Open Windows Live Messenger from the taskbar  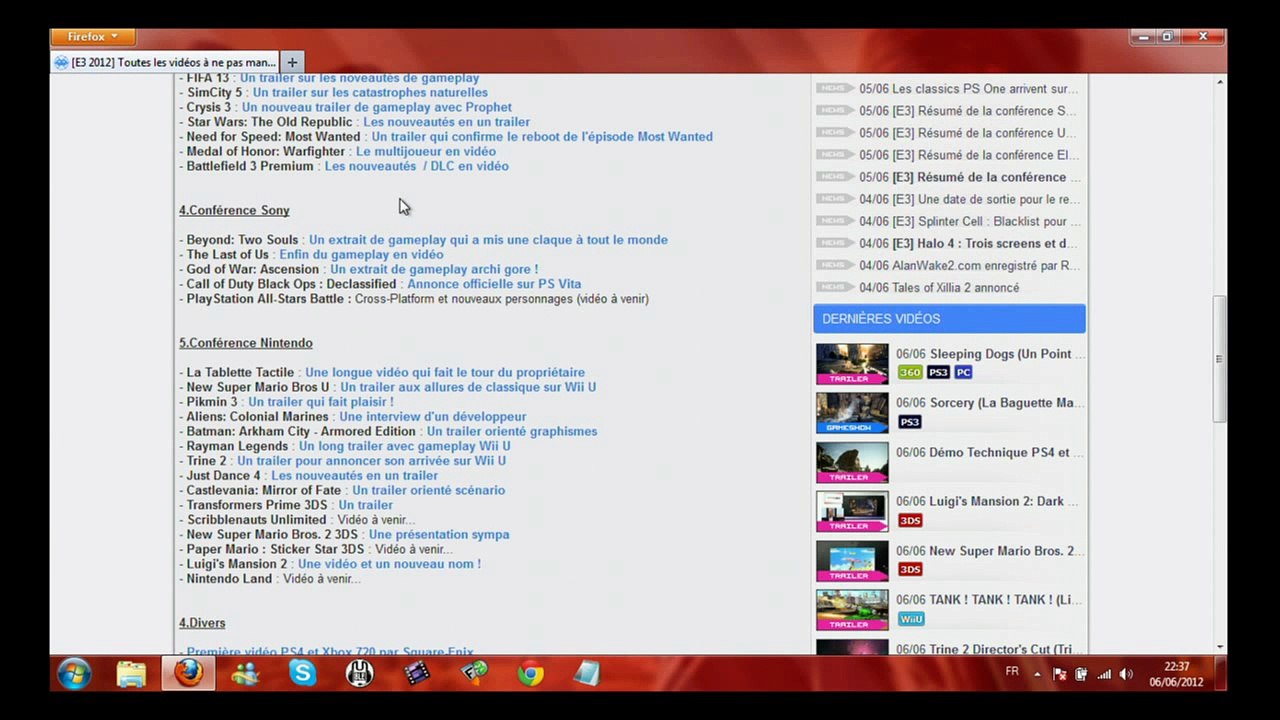point(245,674)
